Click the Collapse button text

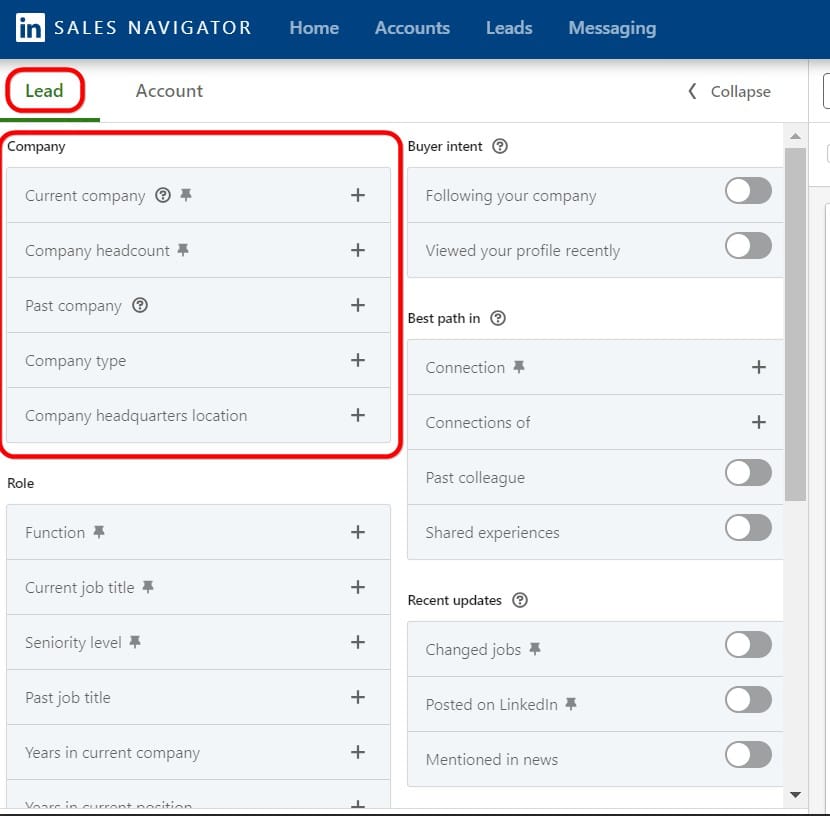[741, 92]
